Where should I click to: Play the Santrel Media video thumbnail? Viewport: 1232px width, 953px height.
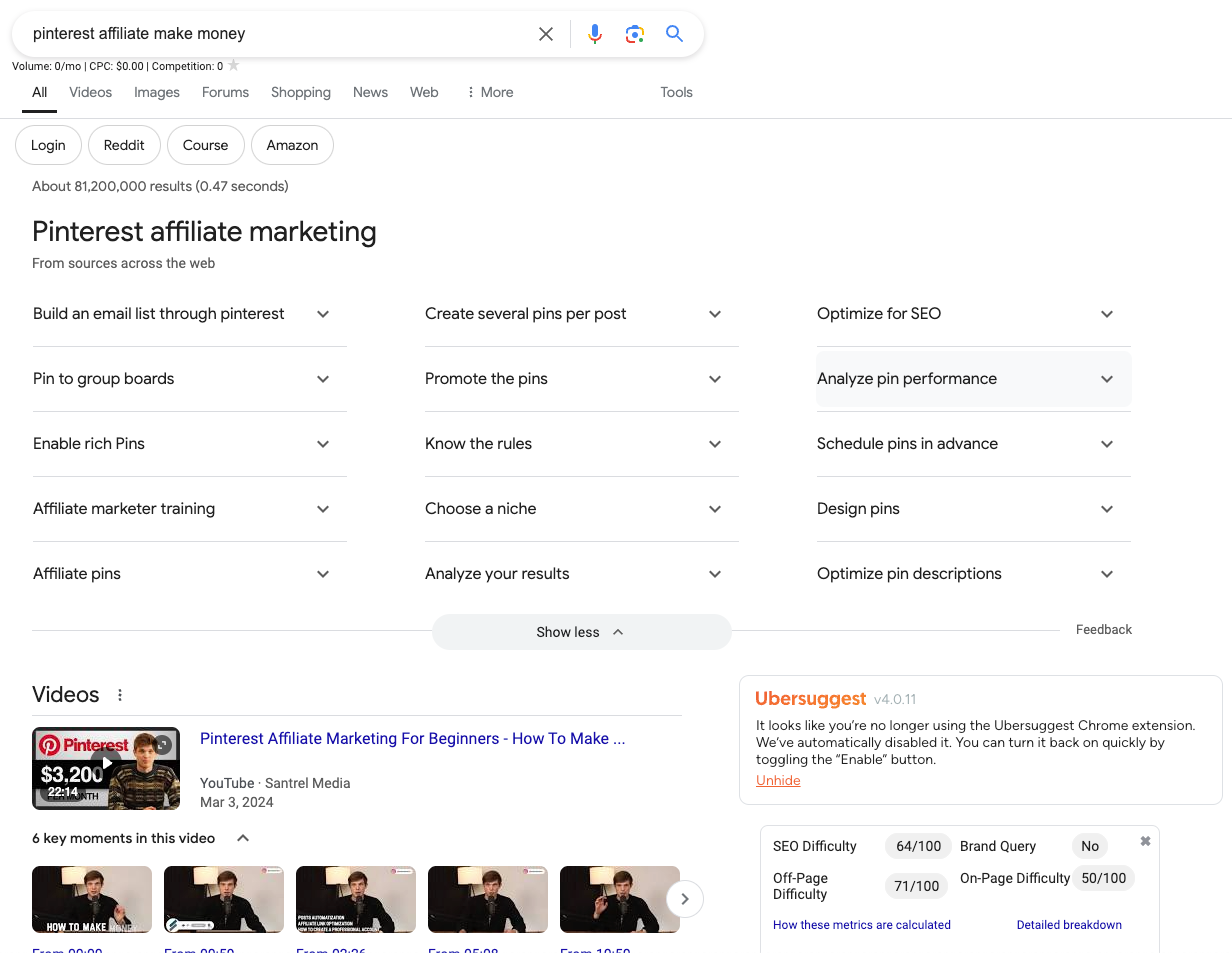click(x=106, y=768)
